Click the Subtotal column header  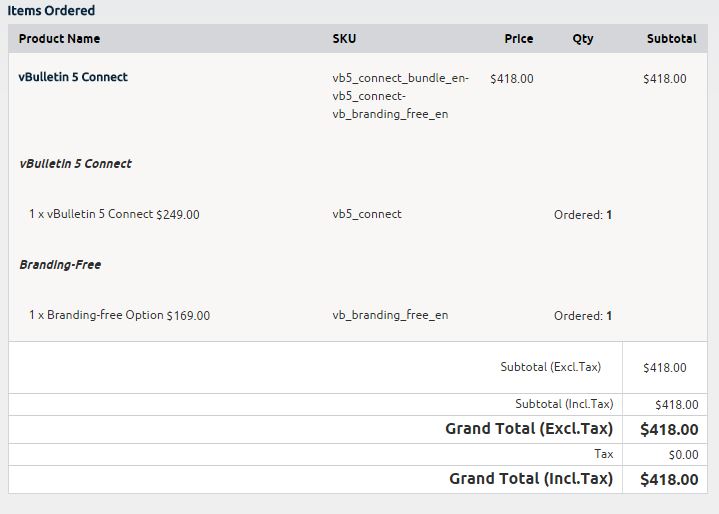[x=671, y=39]
